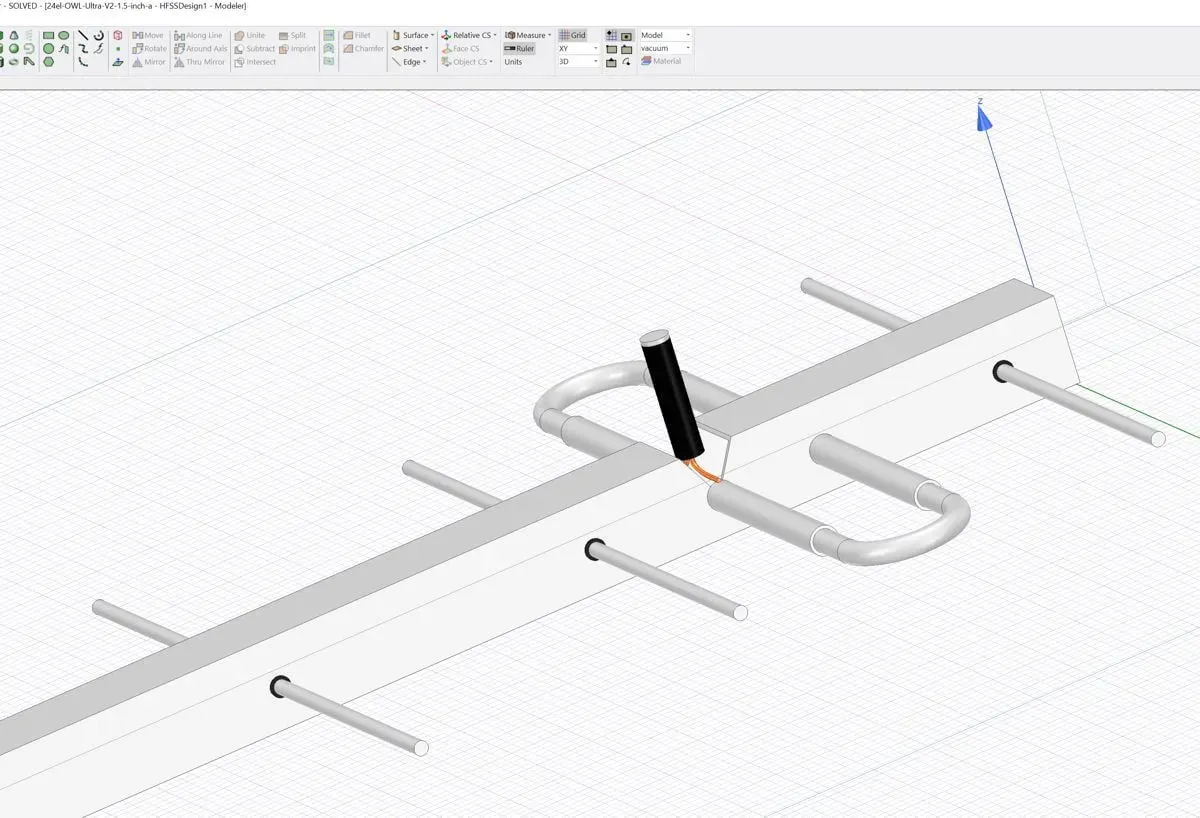Select the Draw Plane tool
Screen dimensions: 1200x818
tap(118, 62)
